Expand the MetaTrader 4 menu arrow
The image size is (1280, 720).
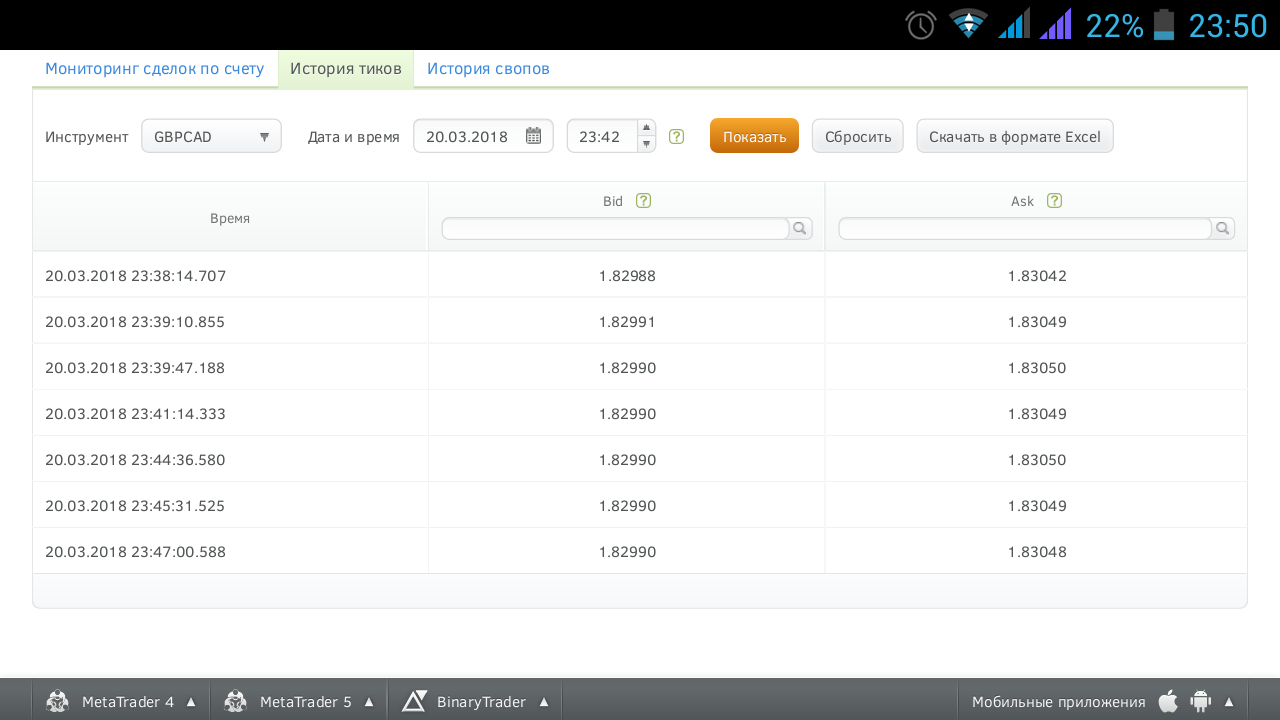tap(191, 702)
